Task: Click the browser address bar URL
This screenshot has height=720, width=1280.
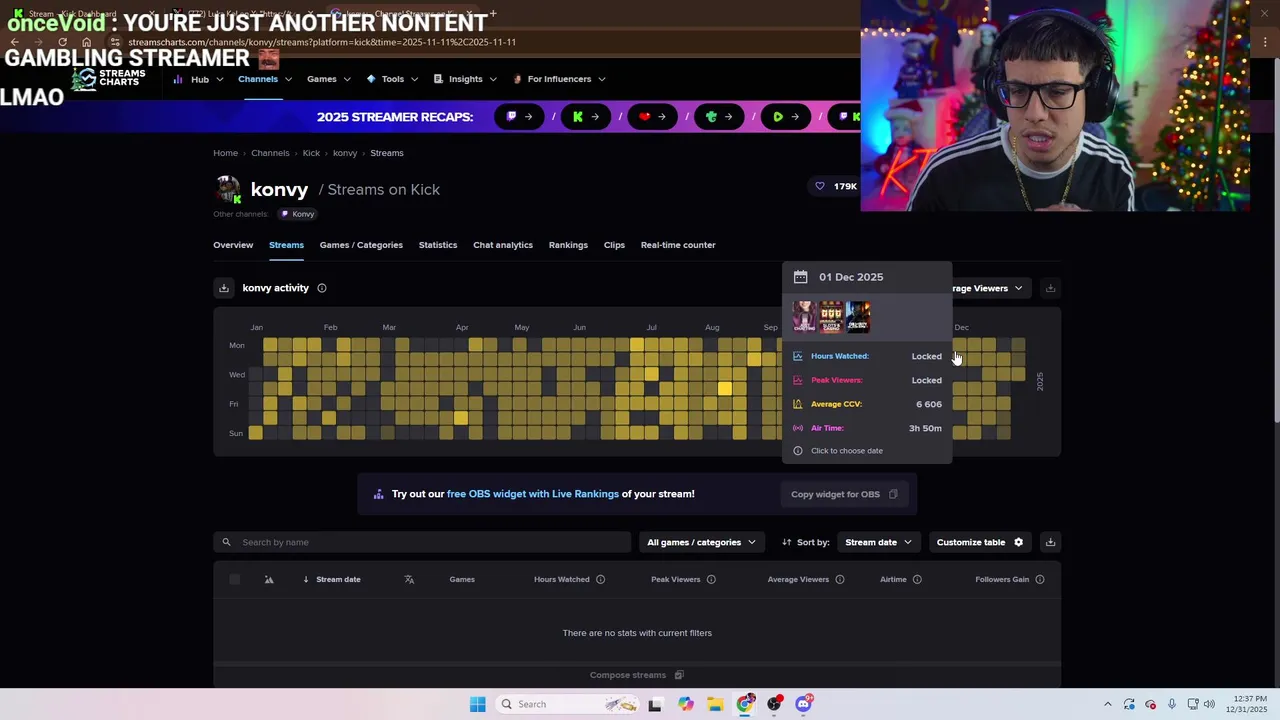Action: (x=322, y=42)
